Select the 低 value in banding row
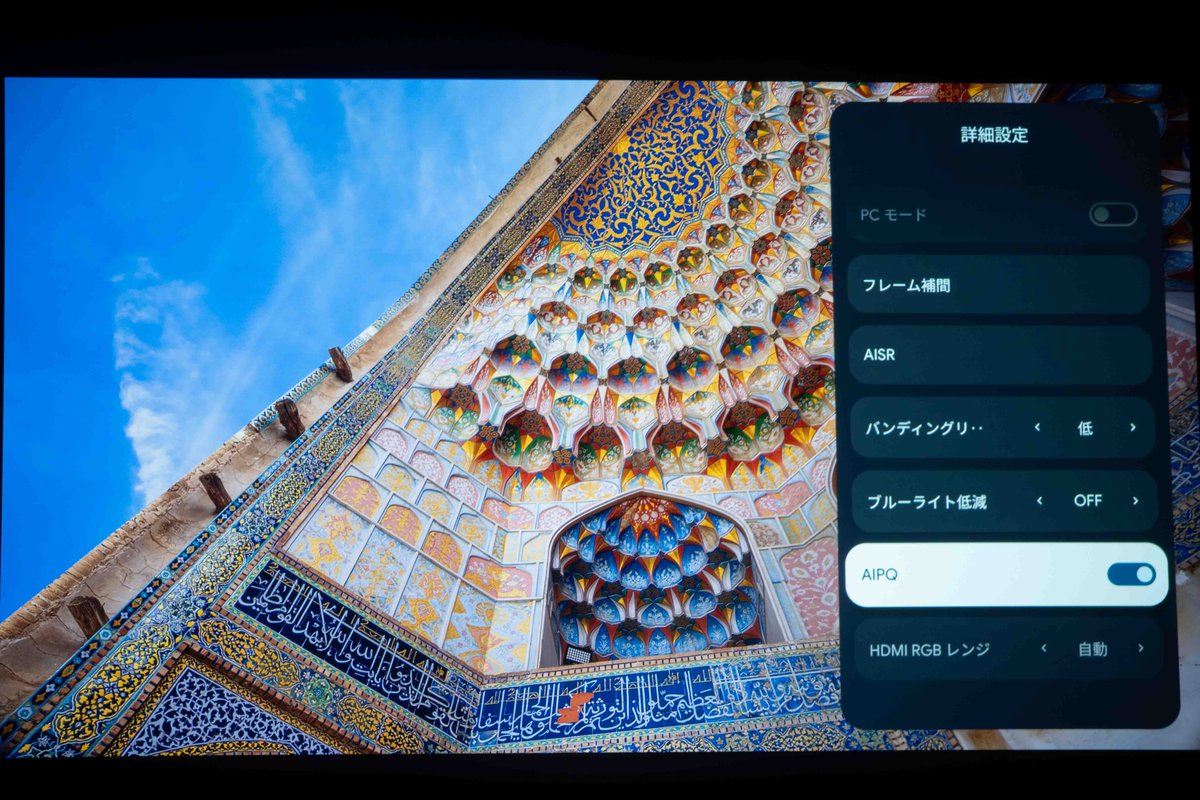The height and width of the screenshot is (800, 1200). [1085, 428]
